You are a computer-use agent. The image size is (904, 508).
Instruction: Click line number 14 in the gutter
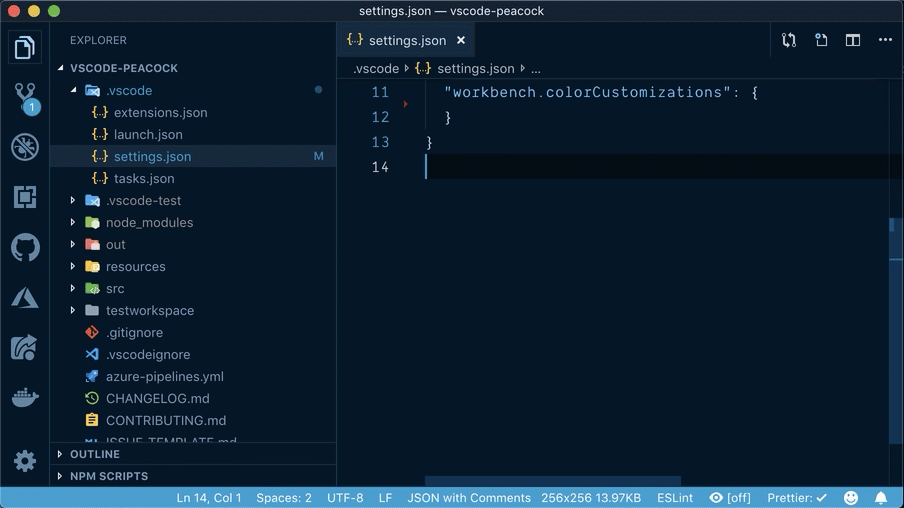(x=380, y=167)
